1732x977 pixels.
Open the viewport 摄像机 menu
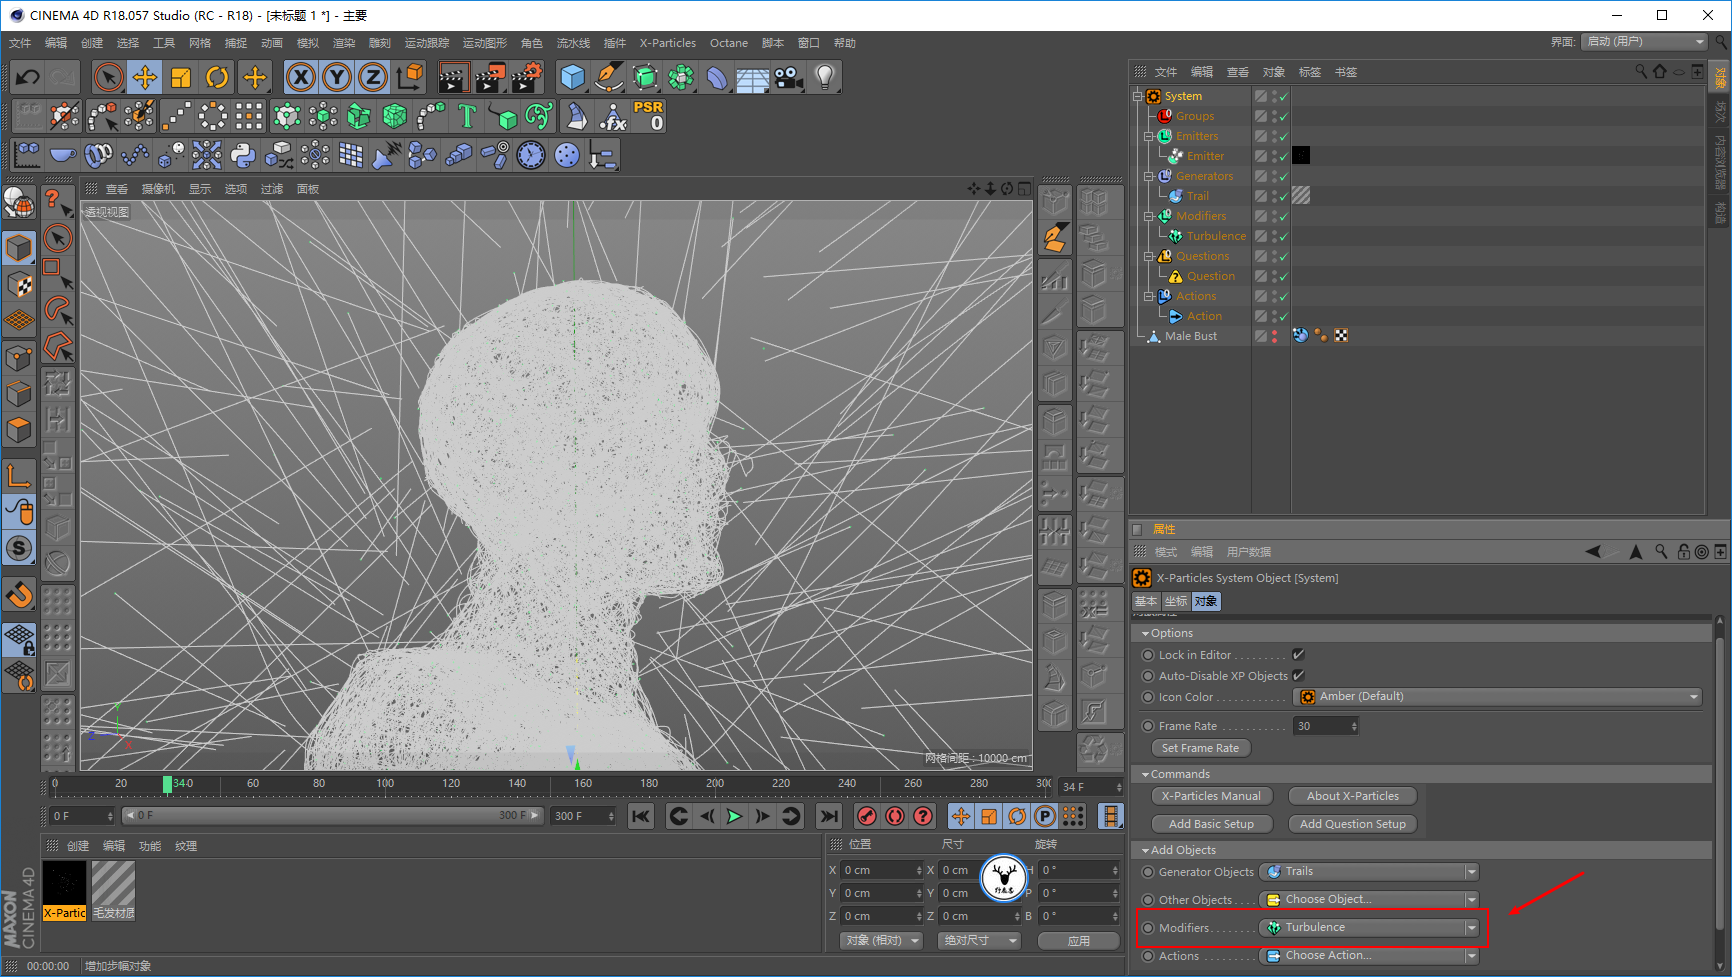158,189
